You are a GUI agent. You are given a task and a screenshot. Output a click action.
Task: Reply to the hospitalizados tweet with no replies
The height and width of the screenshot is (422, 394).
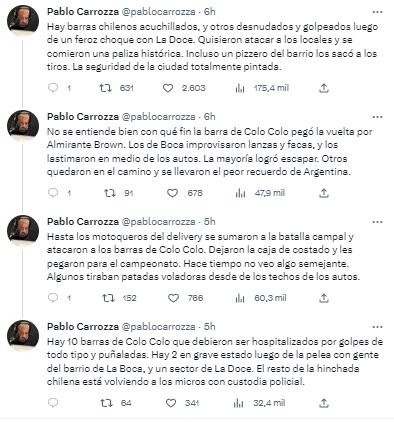[x=53, y=403]
